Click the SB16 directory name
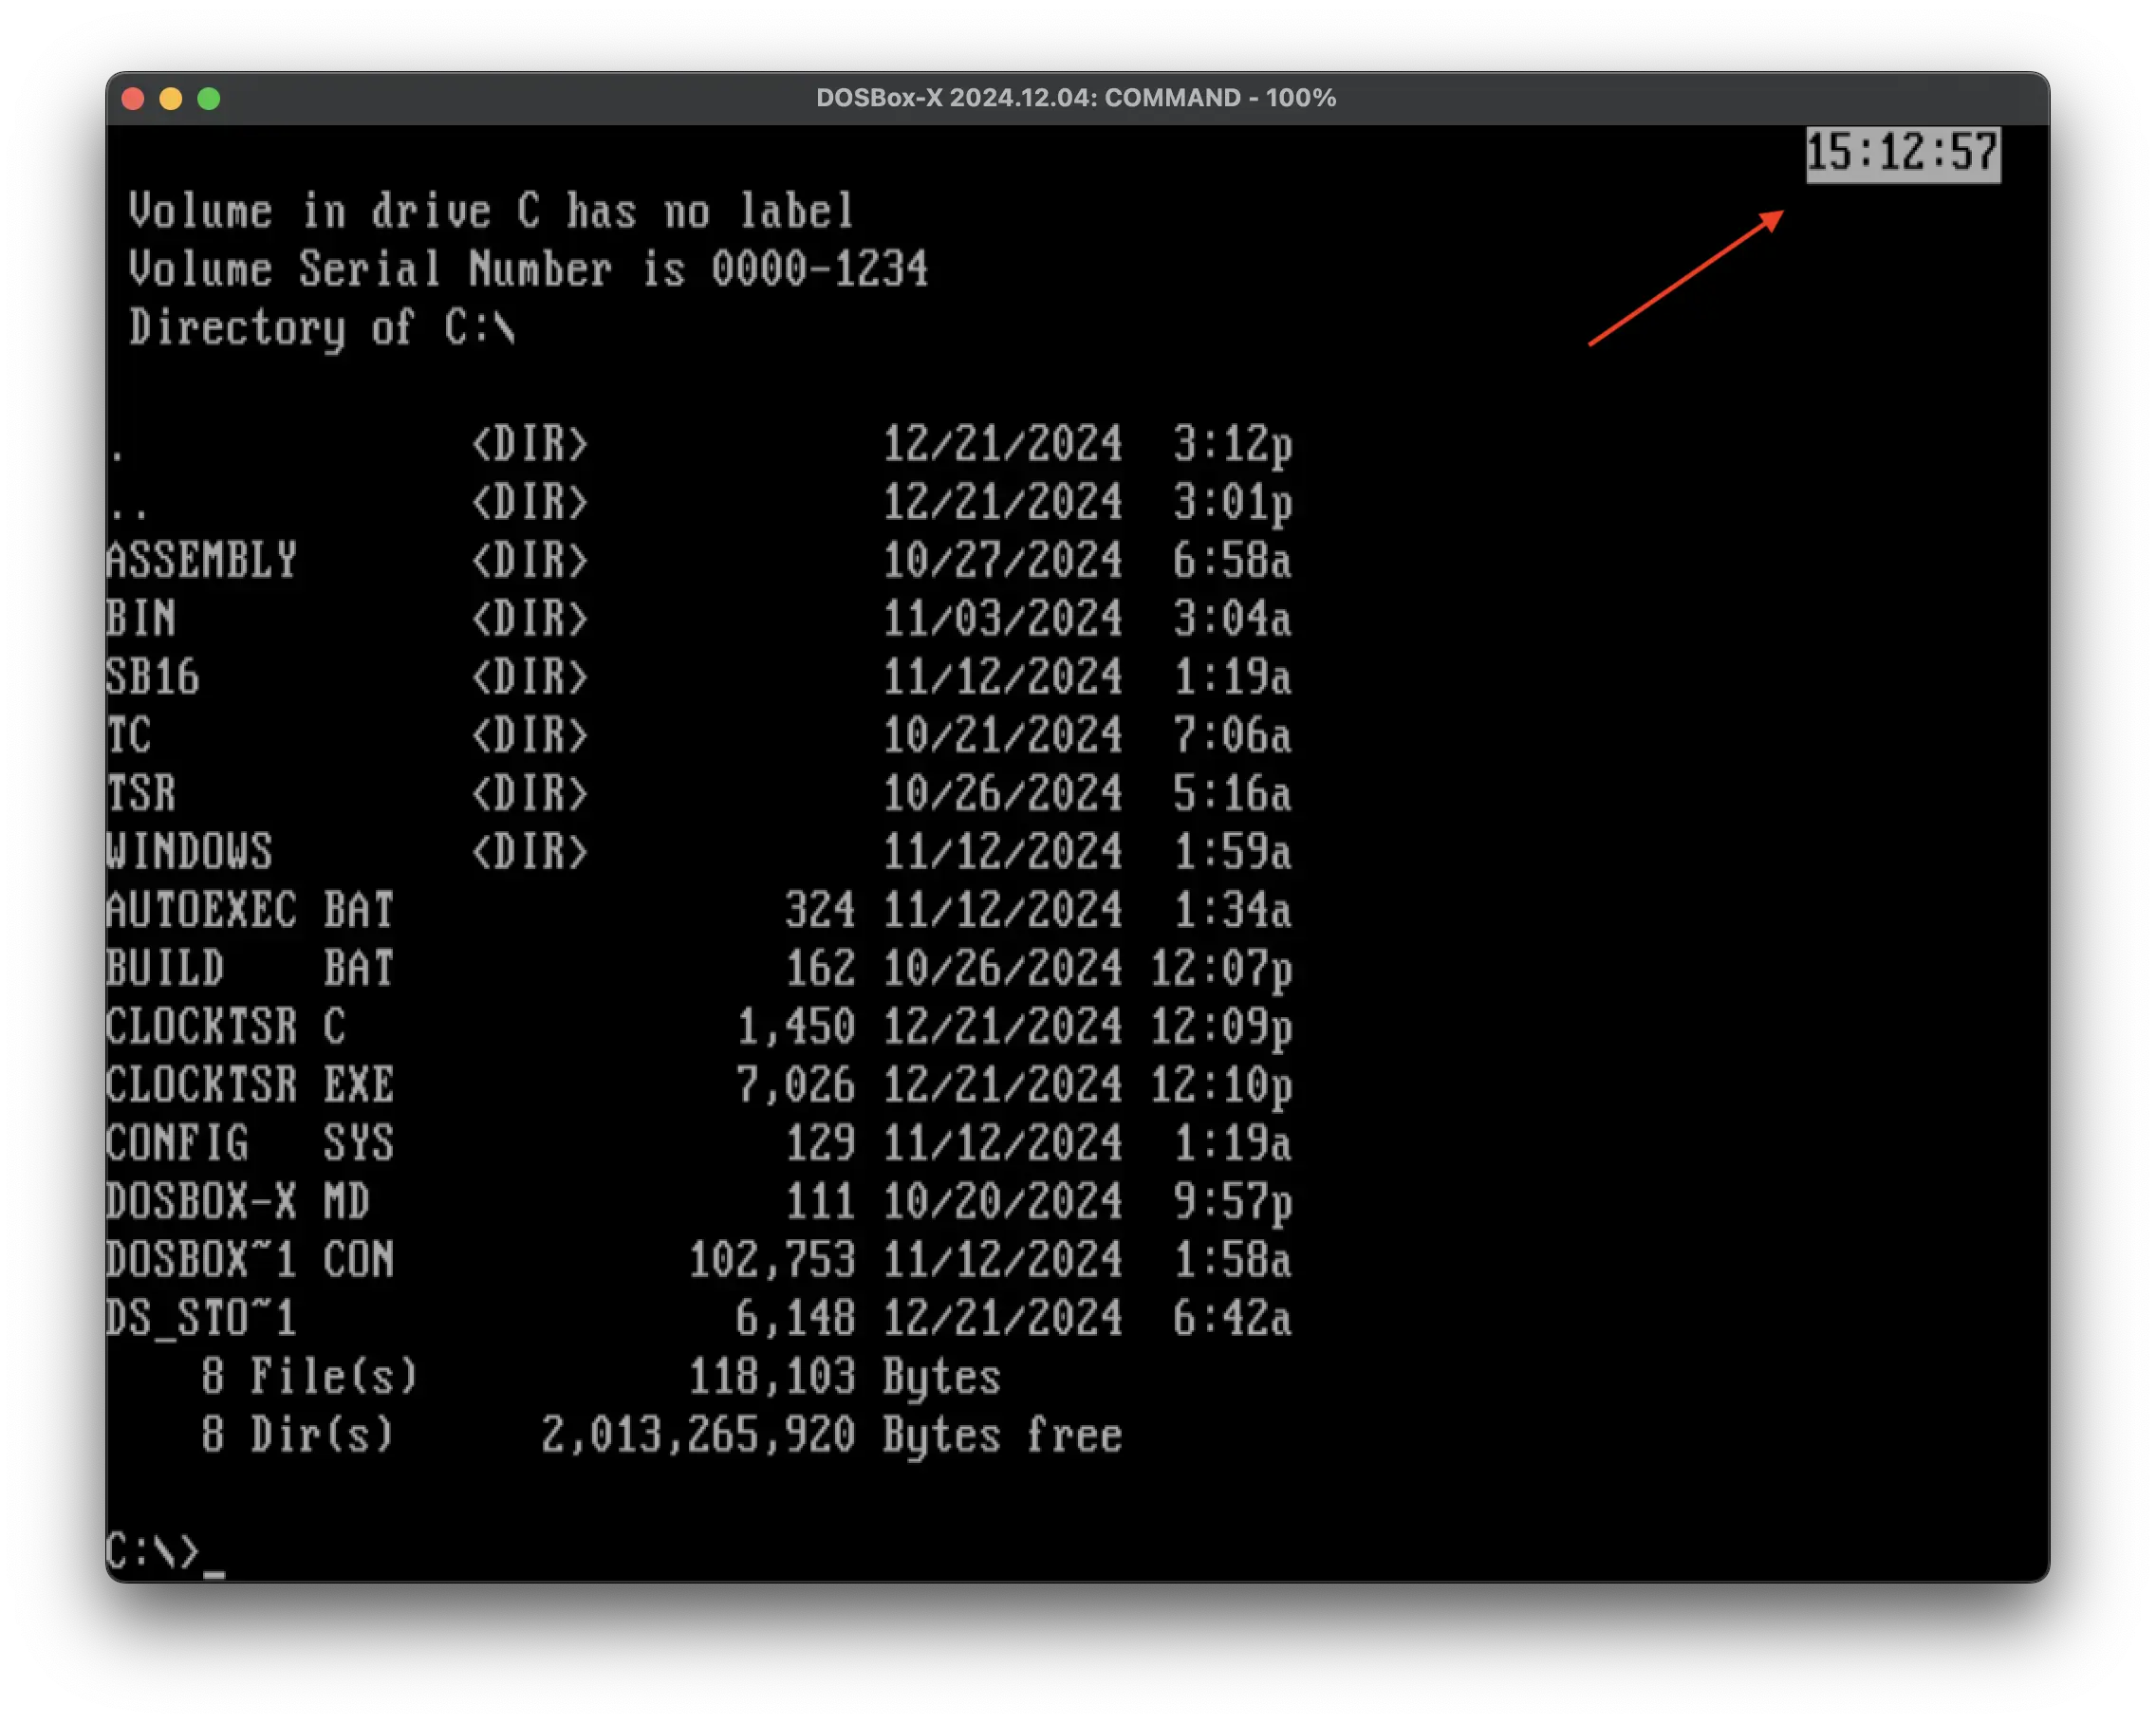2156x1723 pixels. pos(153,676)
